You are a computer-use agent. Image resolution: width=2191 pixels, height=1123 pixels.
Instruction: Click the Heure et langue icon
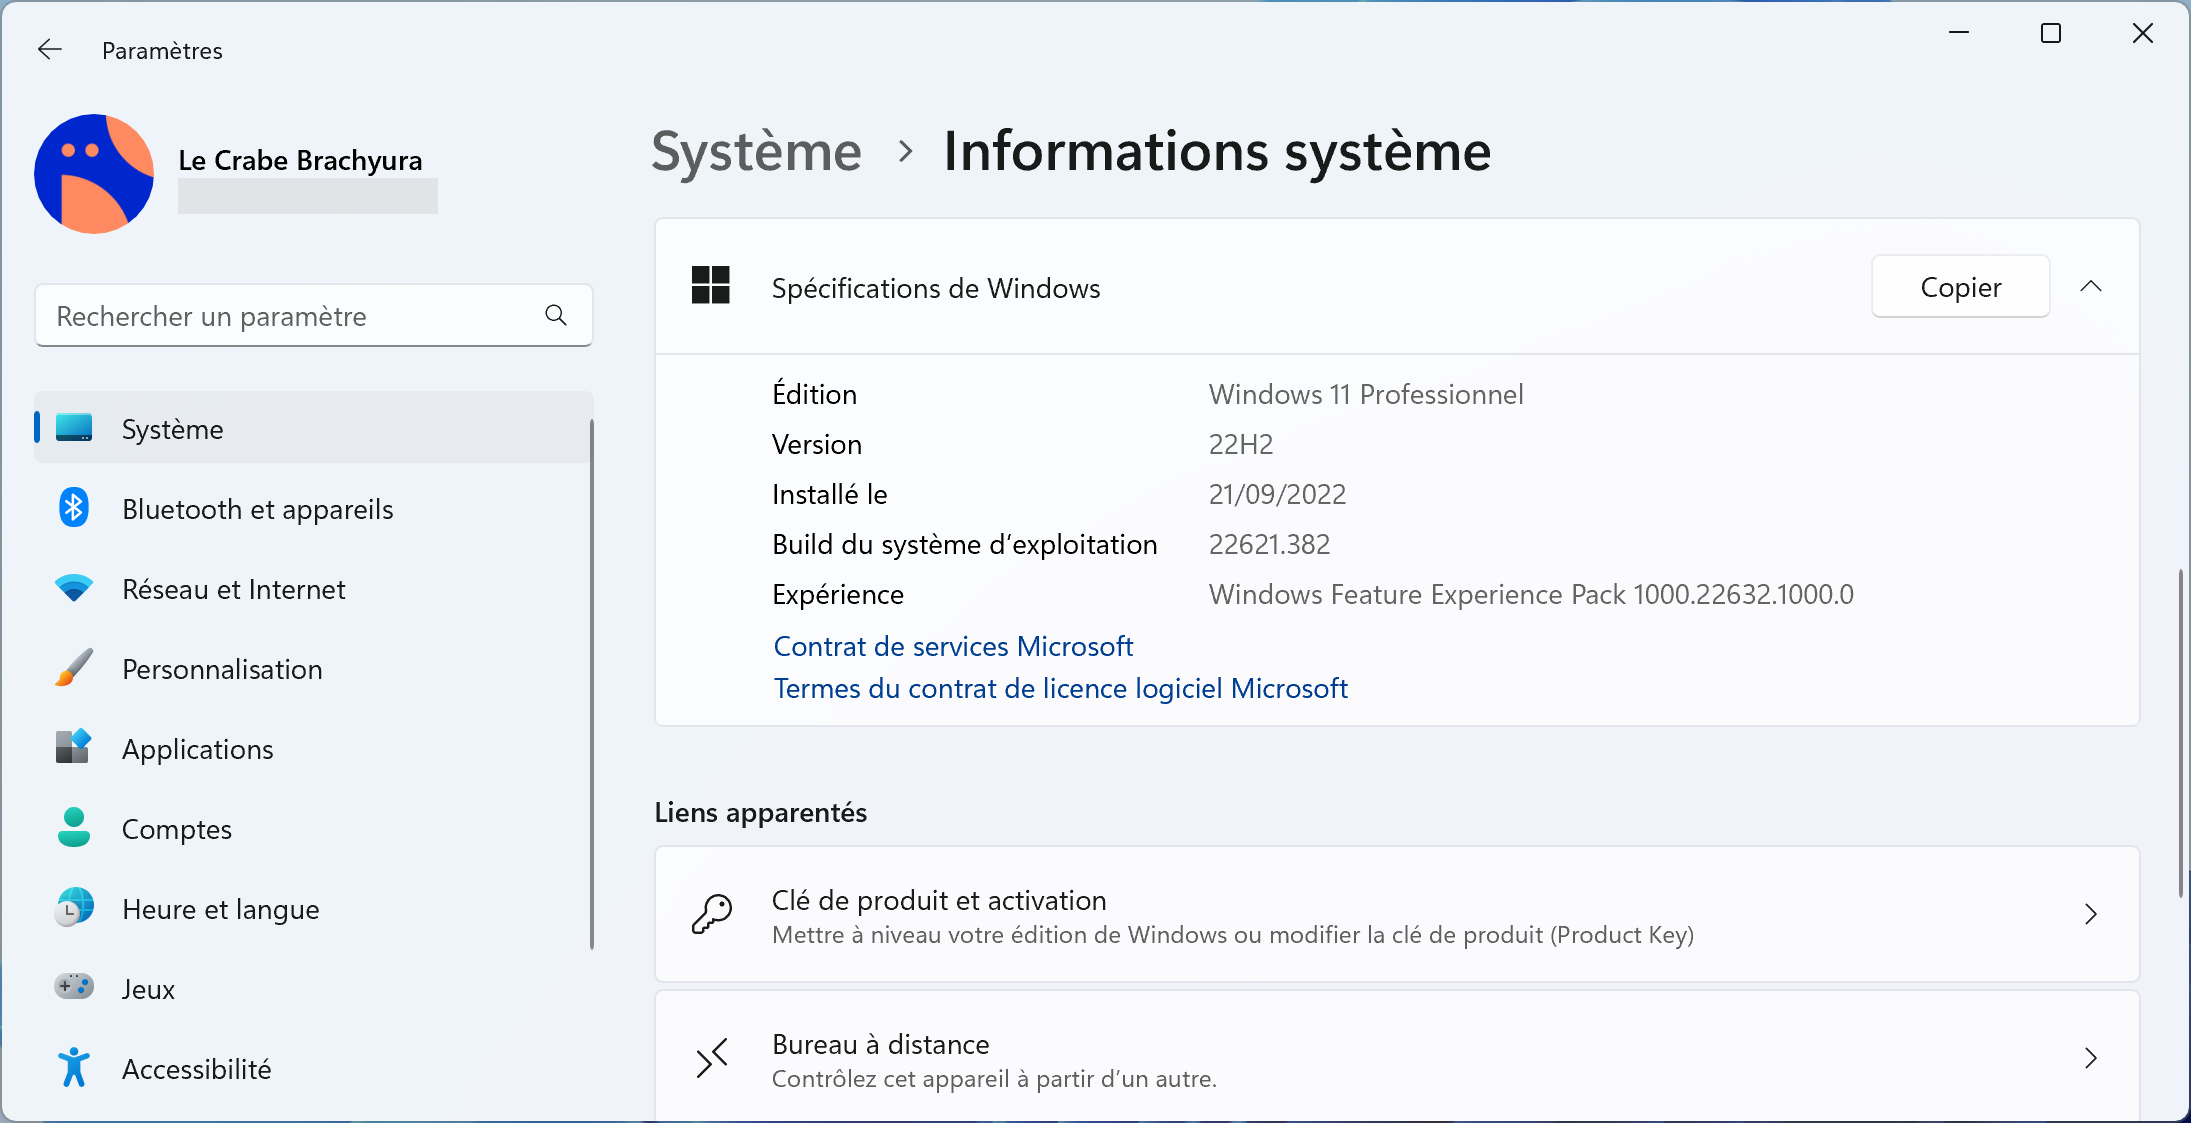[x=73, y=910]
